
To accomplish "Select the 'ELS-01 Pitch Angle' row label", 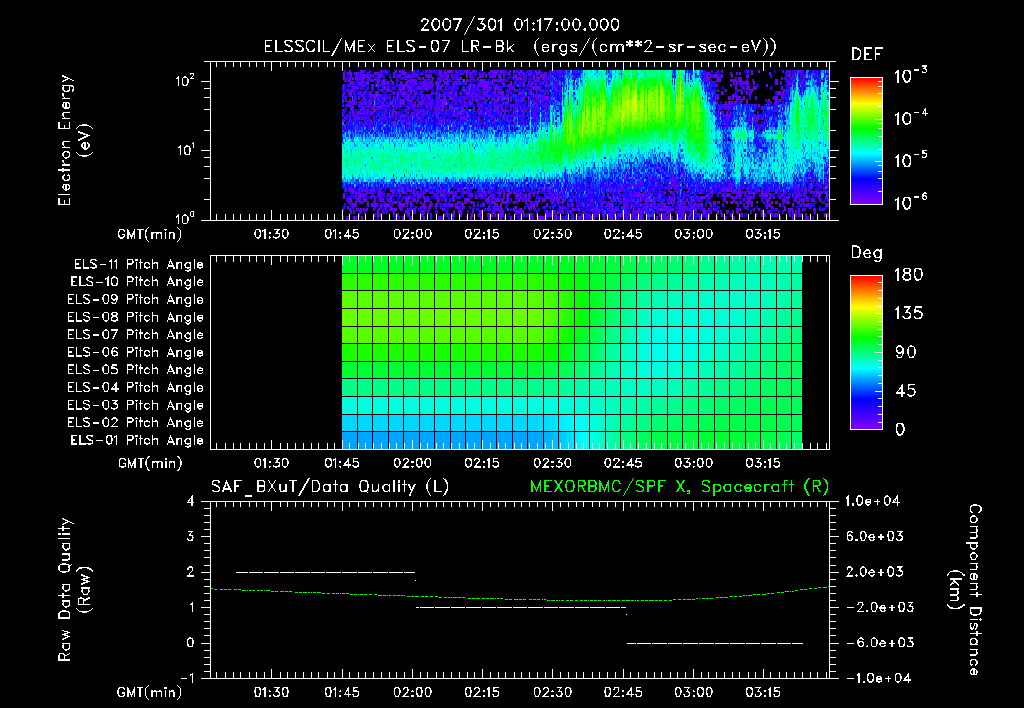I will pos(137,440).
